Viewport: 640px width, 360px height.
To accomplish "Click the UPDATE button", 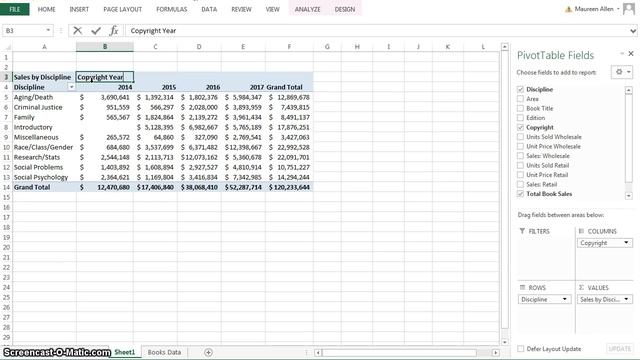I will coord(620,349).
